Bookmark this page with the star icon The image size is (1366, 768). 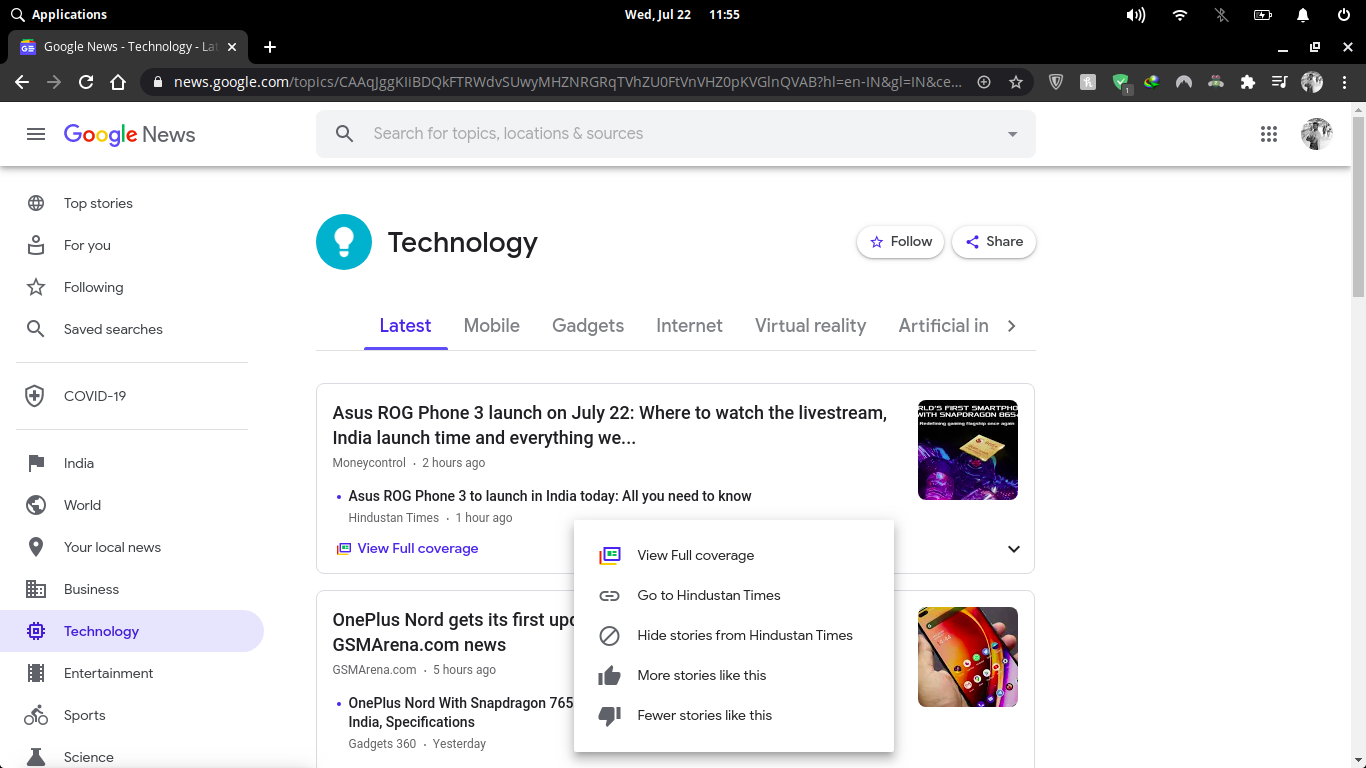pyautogui.click(x=1016, y=82)
